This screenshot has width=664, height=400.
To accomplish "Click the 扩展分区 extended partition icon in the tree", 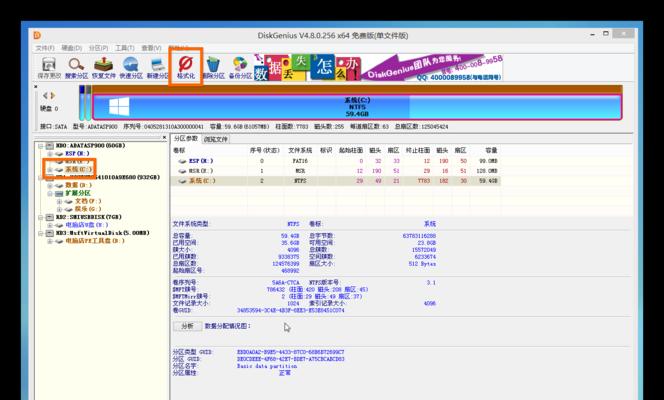I will pos(59,193).
